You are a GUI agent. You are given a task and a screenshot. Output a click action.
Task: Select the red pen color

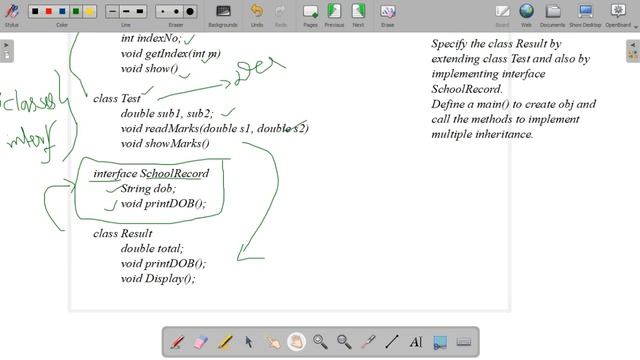49,11
